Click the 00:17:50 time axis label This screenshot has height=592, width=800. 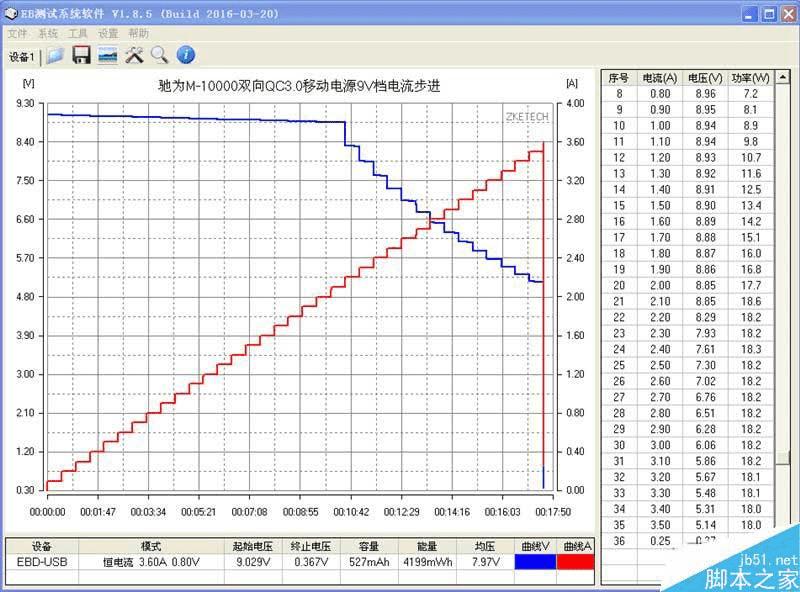pos(553,512)
